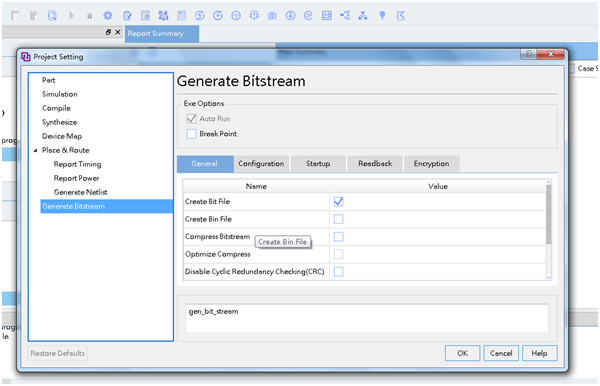
Task: Click the Value column header
Action: [x=438, y=186]
